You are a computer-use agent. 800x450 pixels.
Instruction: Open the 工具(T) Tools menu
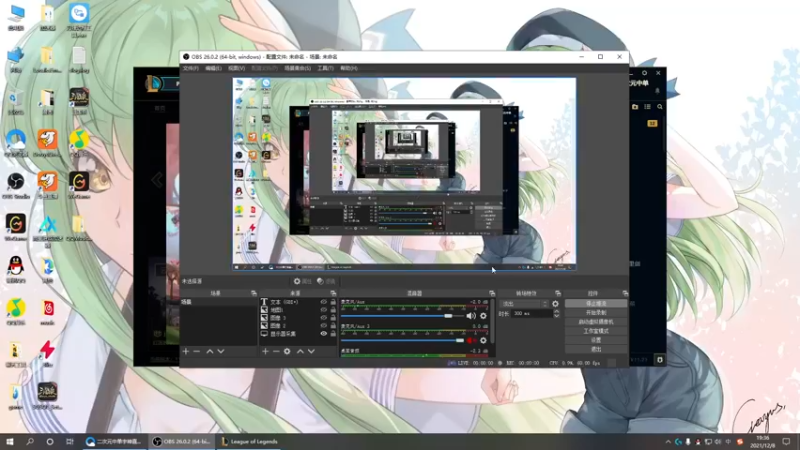point(326,68)
